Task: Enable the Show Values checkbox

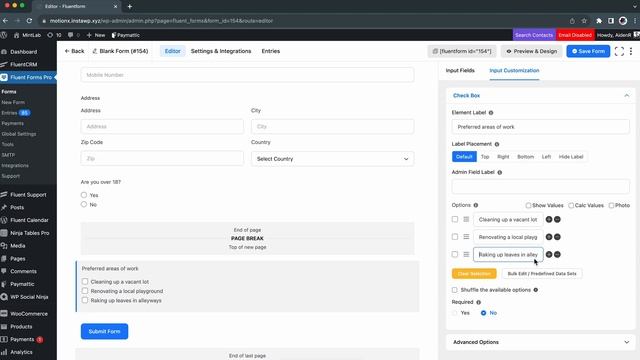Action: [x=528, y=205]
